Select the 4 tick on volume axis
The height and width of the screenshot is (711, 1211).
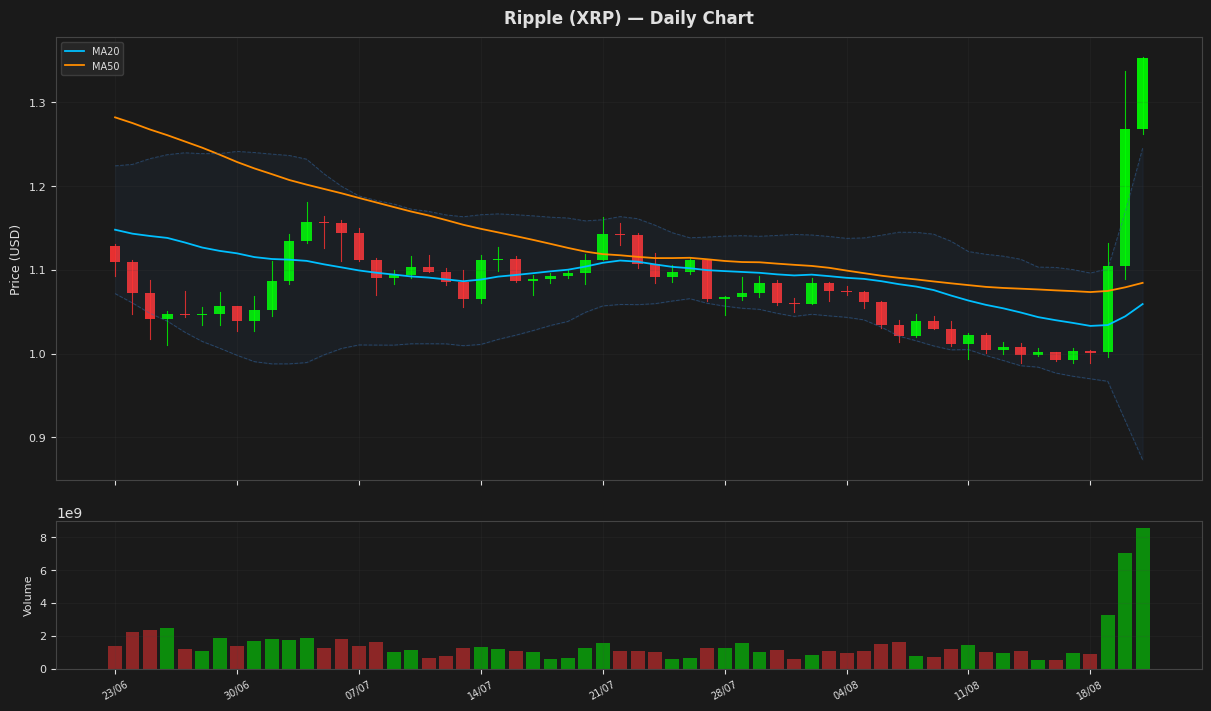(x=45, y=604)
